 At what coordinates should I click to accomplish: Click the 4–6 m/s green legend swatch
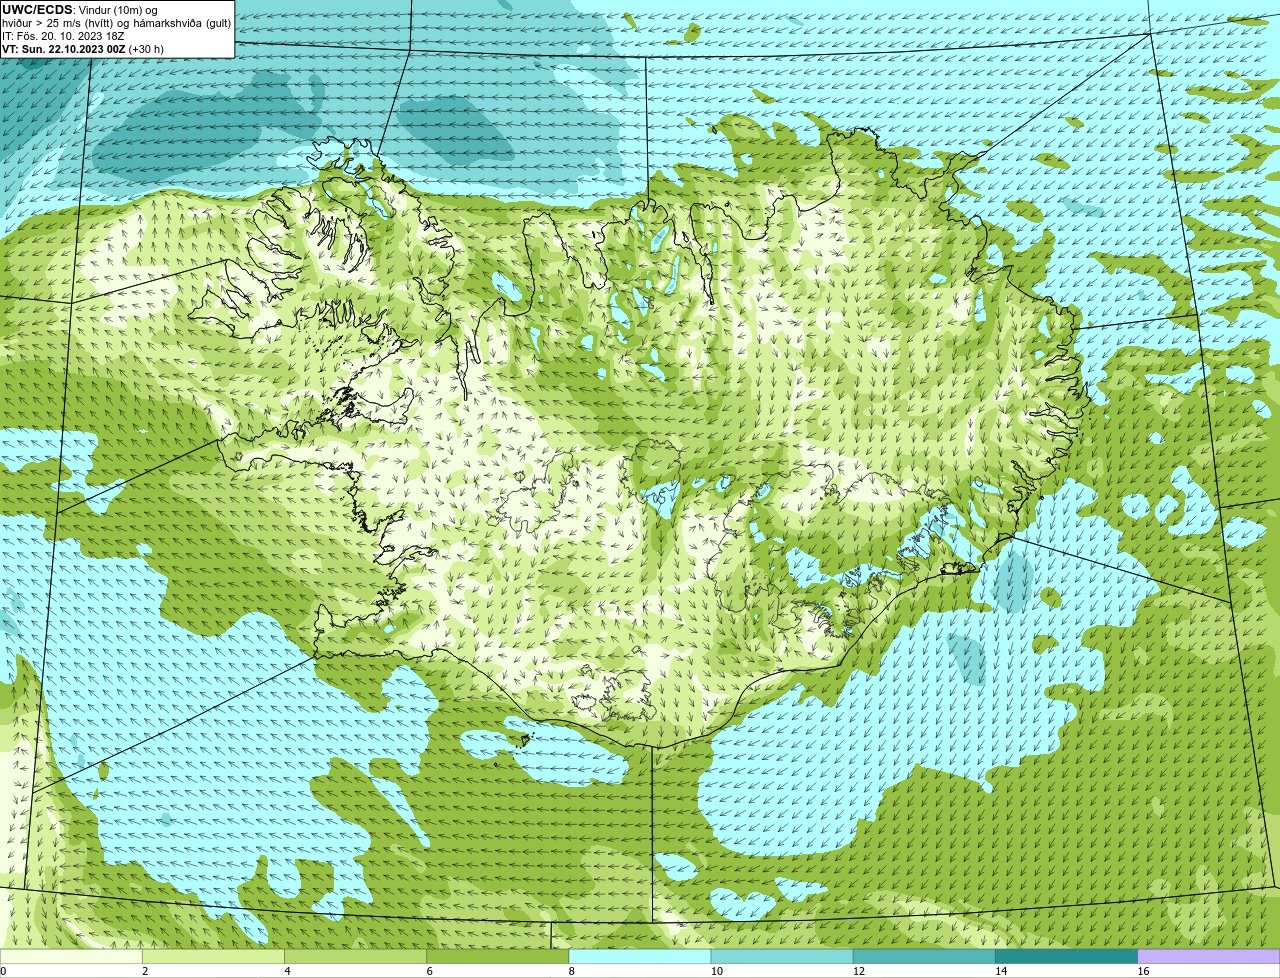(x=355, y=957)
